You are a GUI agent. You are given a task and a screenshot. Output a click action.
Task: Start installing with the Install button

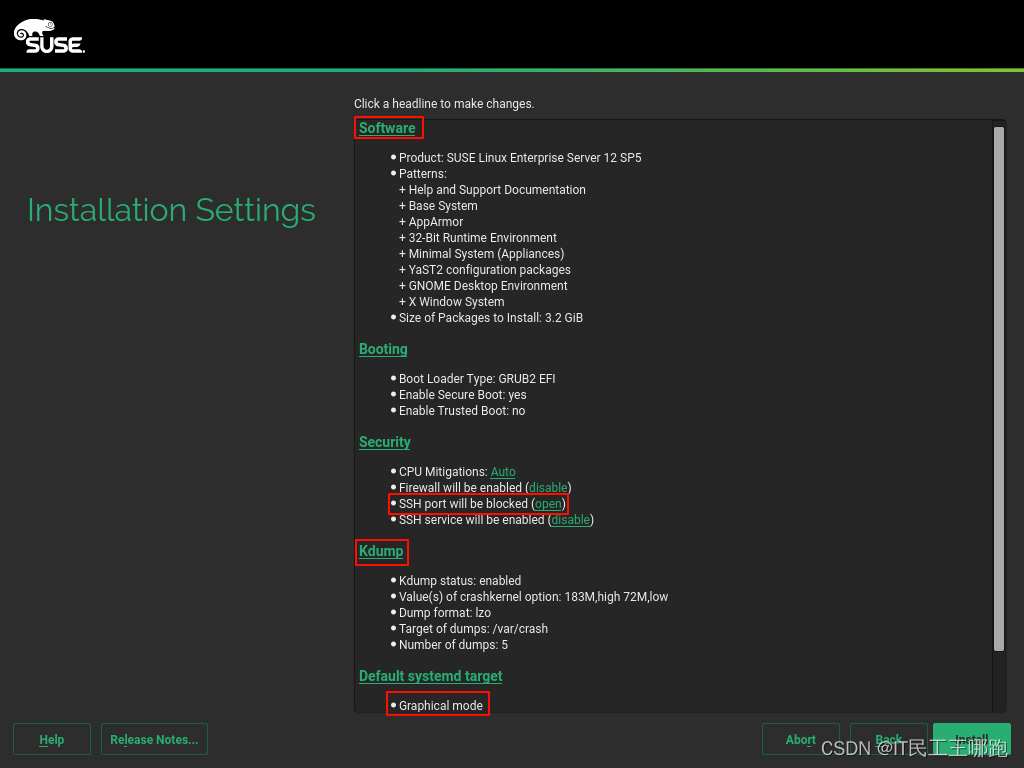971,739
